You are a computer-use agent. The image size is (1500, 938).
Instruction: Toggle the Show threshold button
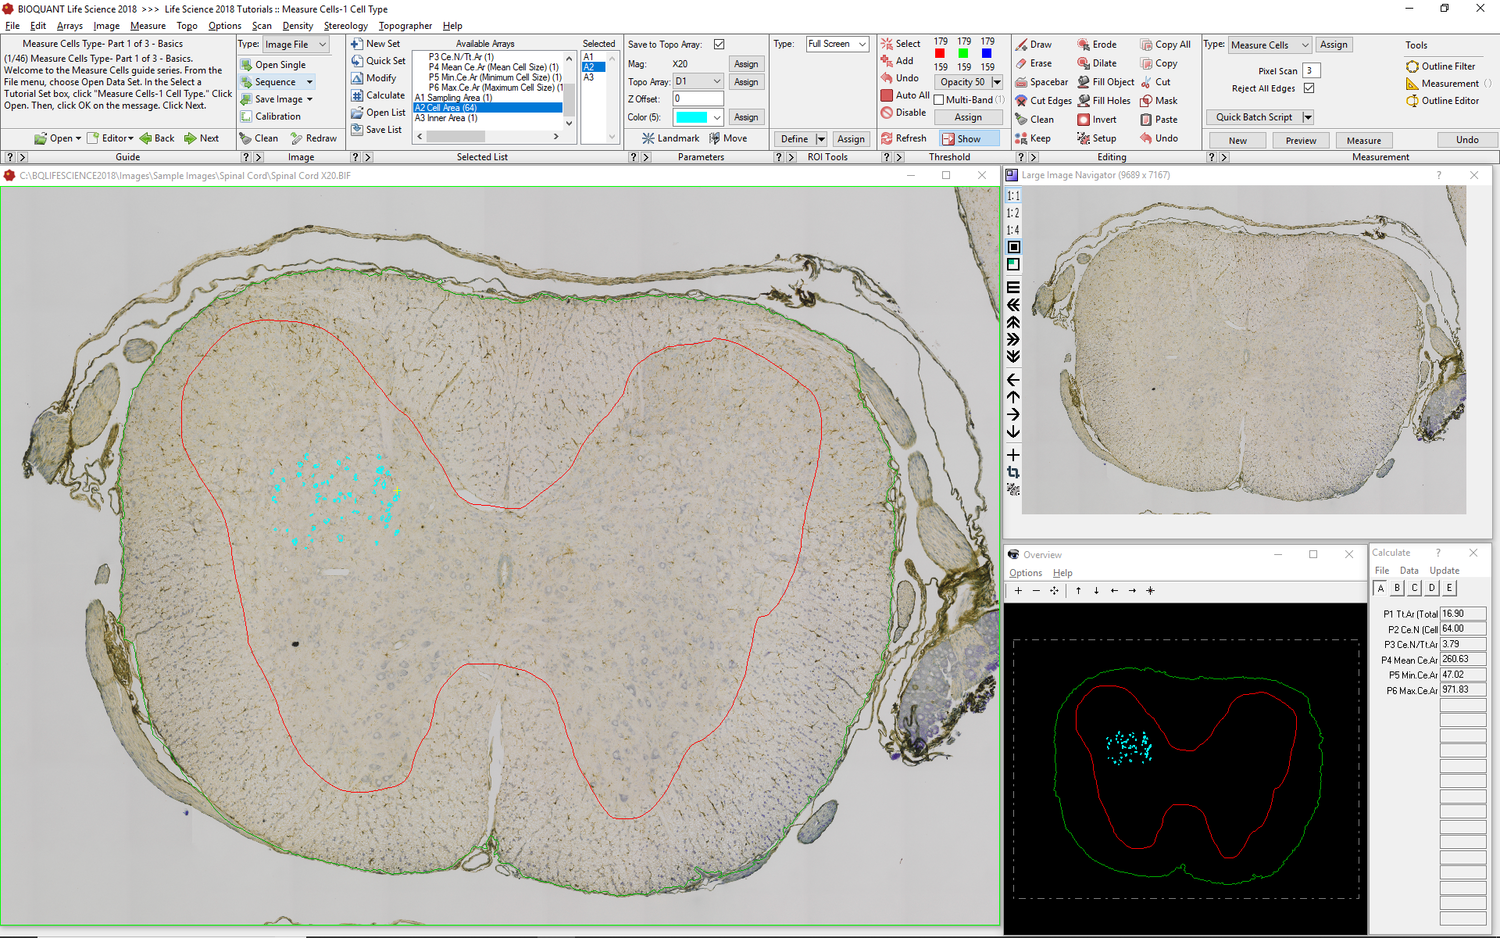[967, 139]
